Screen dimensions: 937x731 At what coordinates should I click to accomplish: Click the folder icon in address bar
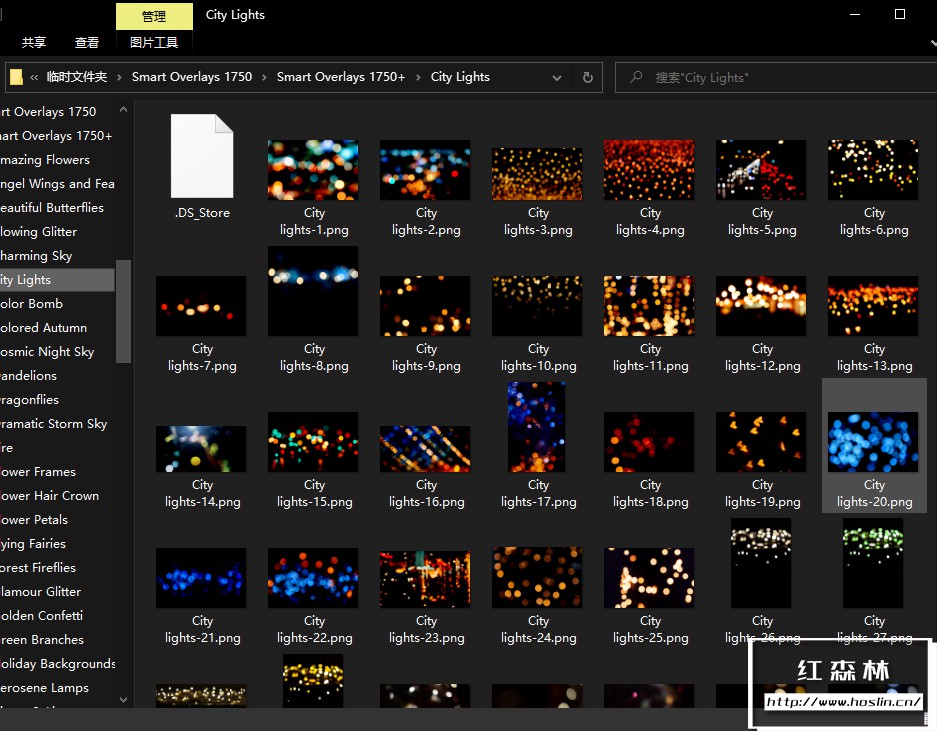click(x=16, y=77)
